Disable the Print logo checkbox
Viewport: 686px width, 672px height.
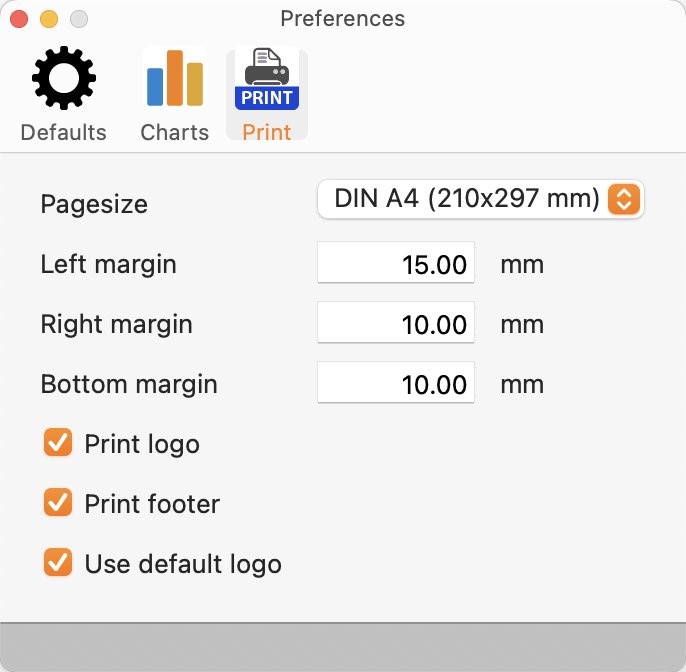[x=58, y=442]
